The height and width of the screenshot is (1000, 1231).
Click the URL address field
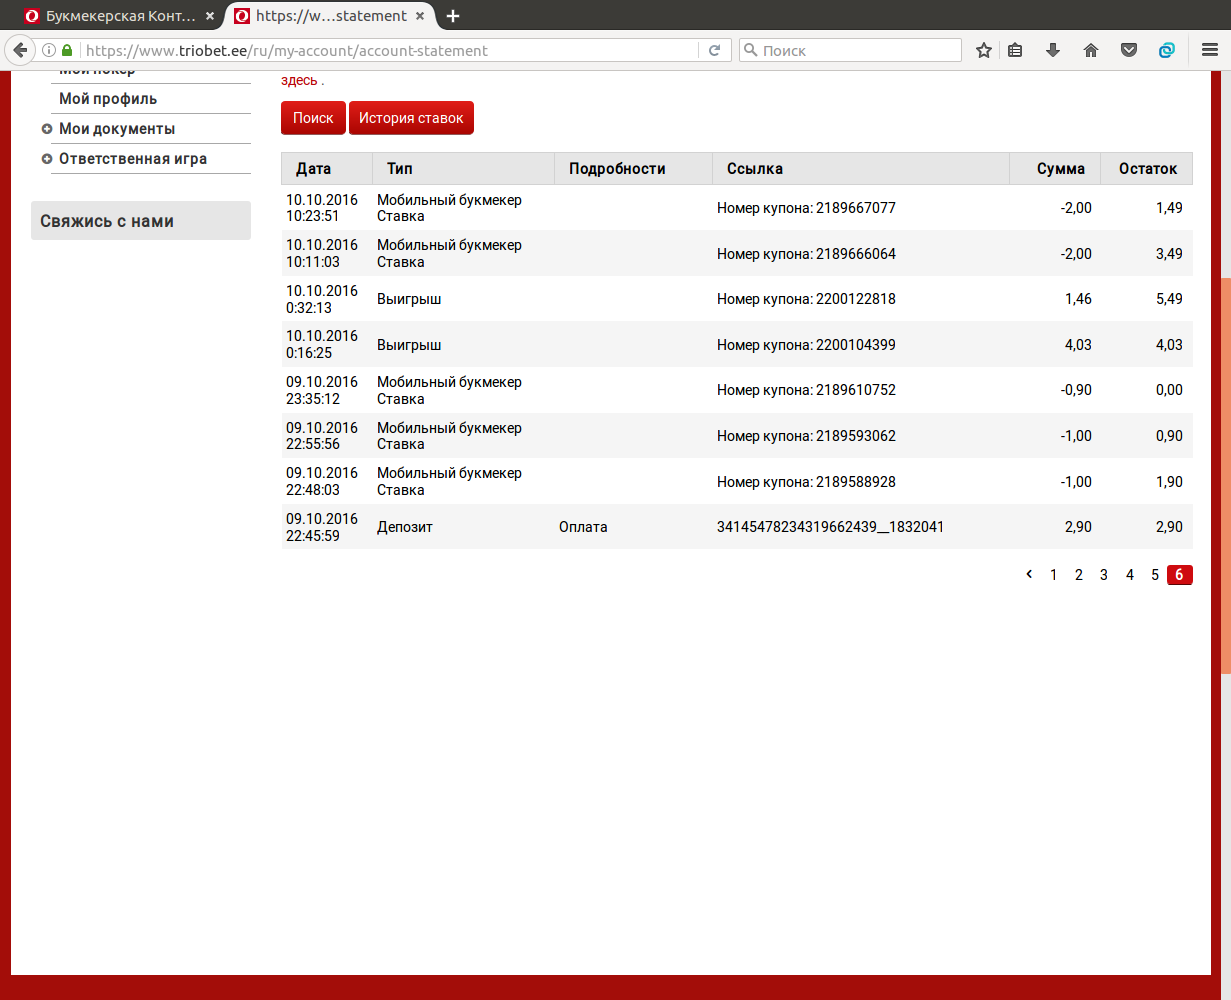pyautogui.click(x=390, y=50)
